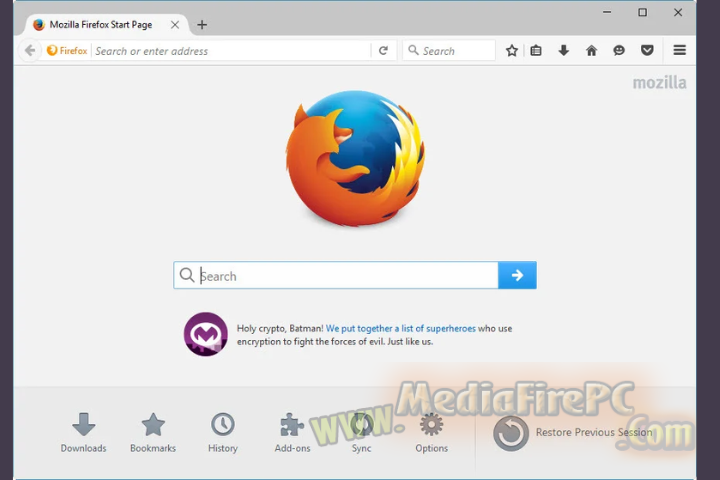Open Sync from the start page
This screenshot has height=480, width=720.
coord(361,433)
